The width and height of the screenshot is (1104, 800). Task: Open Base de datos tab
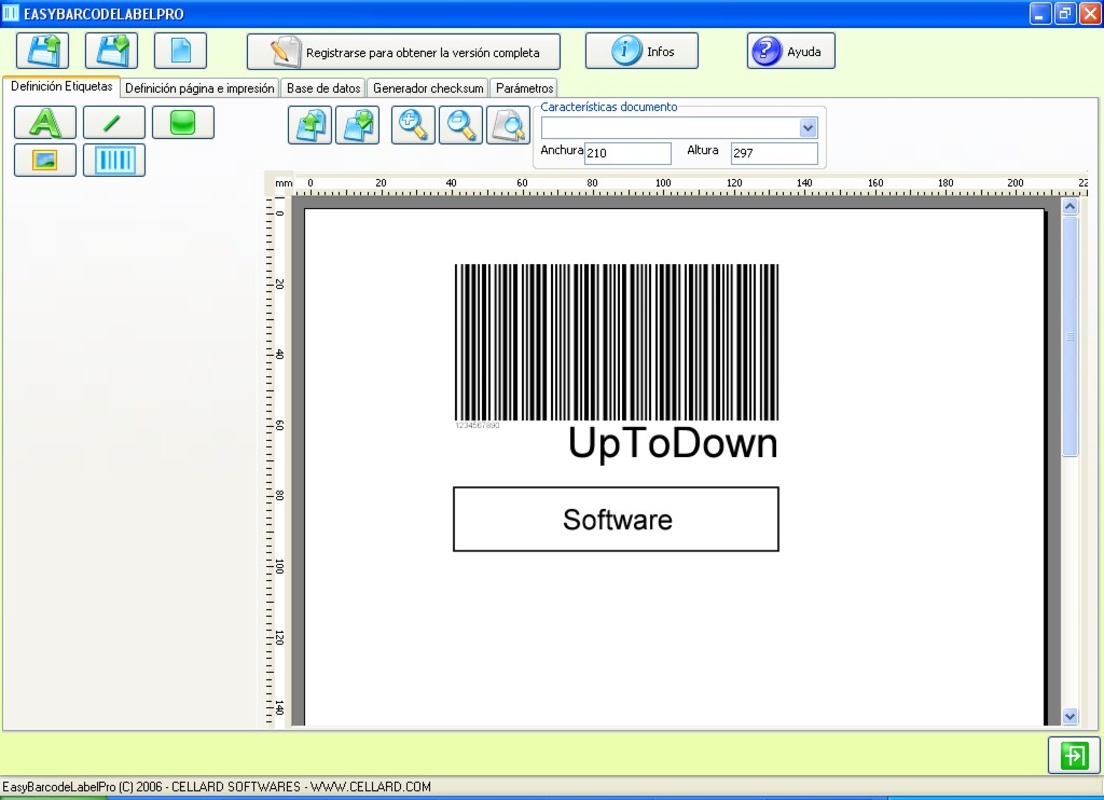coord(323,88)
